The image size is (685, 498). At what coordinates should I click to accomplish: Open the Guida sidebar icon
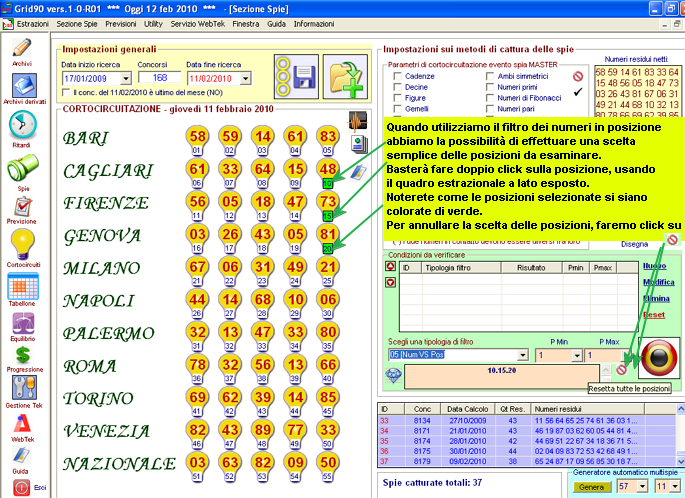coord(21,456)
